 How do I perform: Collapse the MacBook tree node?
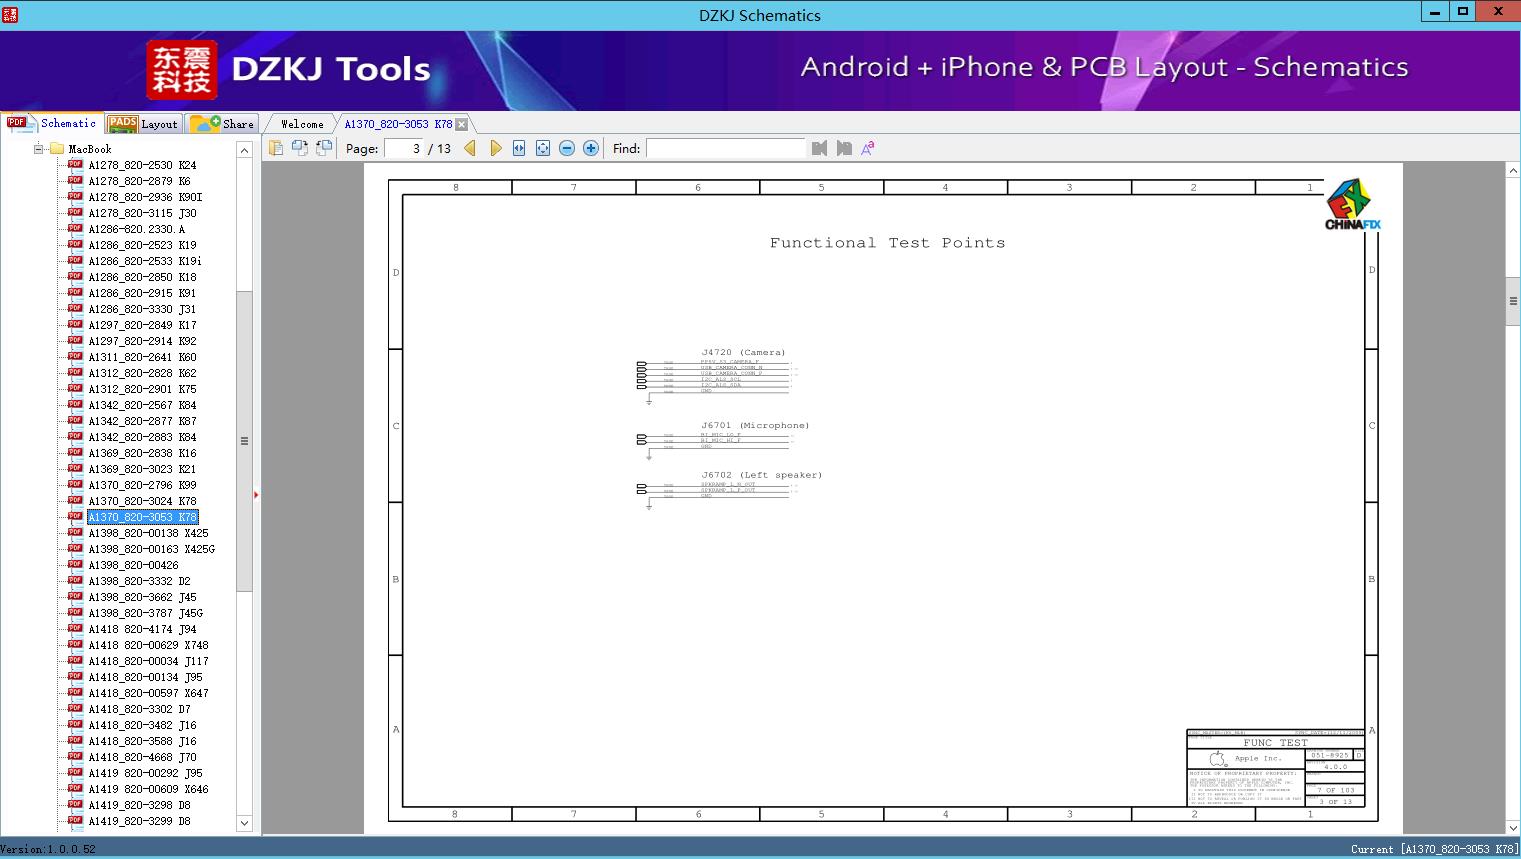point(39,149)
